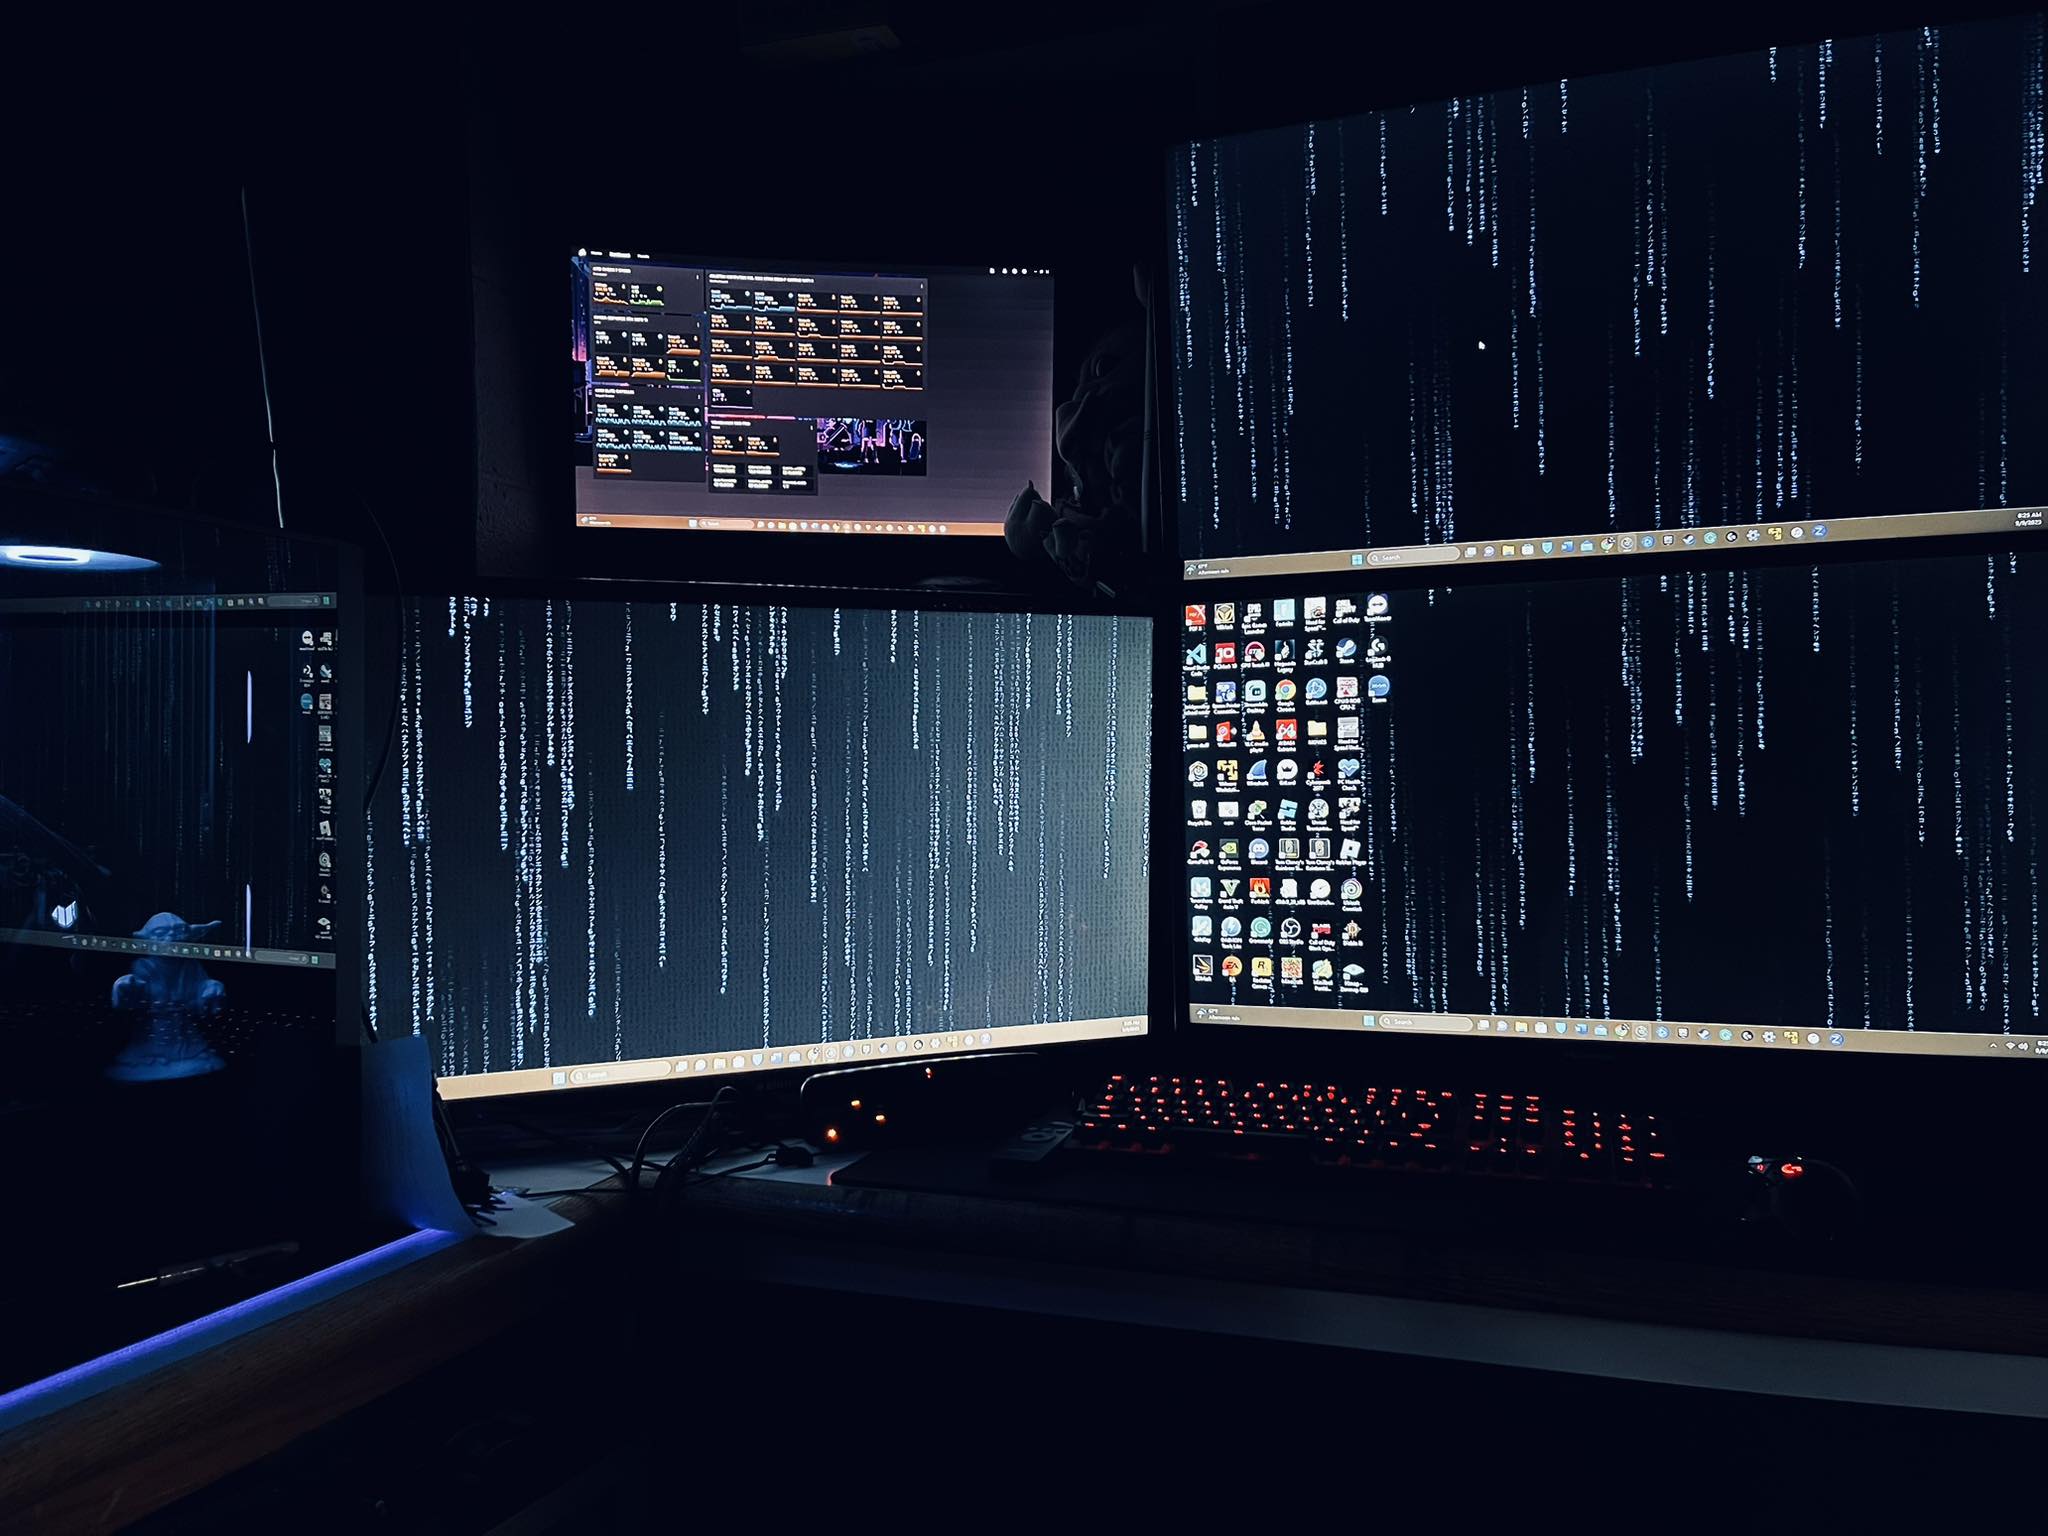Open the Google Chrome desktop shortcut
2048x1536 pixels.
pyautogui.click(x=1285, y=691)
